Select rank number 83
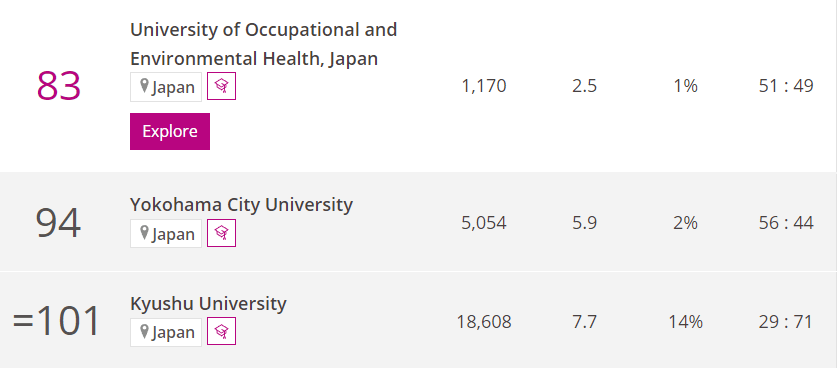 (x=58, y=86)
